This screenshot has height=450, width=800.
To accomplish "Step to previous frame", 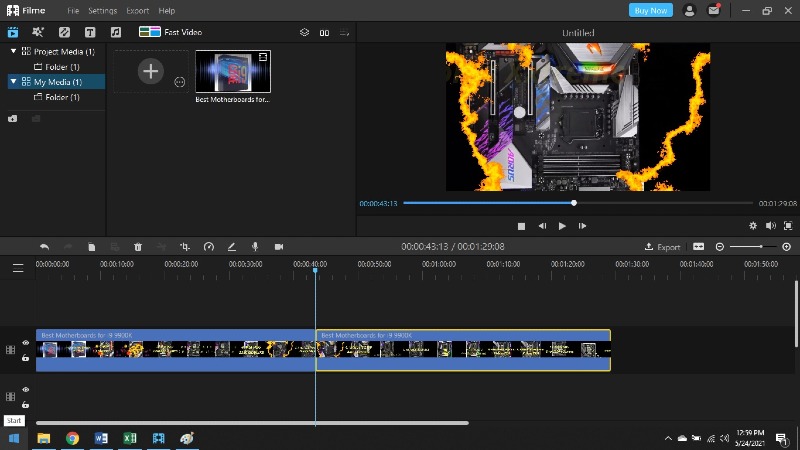I will [x=542, y=226].
